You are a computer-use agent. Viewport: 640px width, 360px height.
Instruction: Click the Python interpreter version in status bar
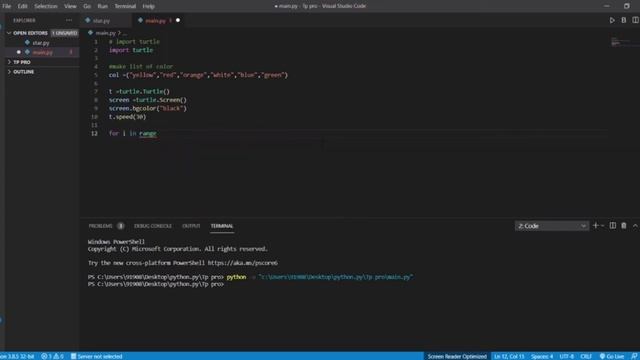17,356
